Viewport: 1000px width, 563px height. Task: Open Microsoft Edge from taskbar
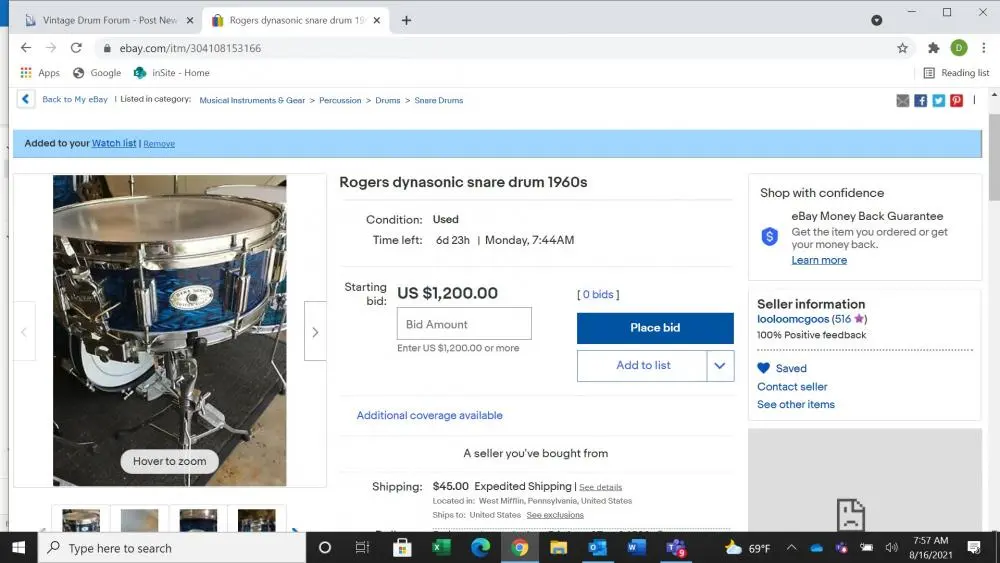480,548
